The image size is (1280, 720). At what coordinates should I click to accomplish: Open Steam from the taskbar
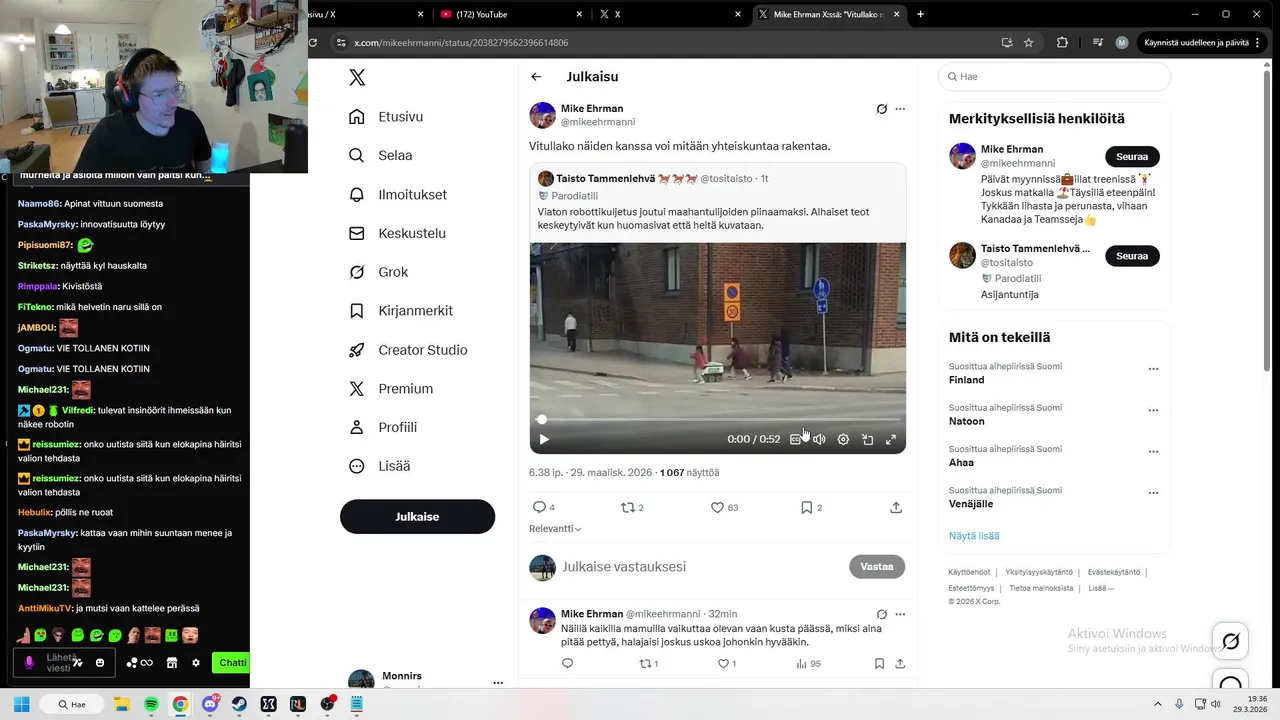[x=239, y=704]
